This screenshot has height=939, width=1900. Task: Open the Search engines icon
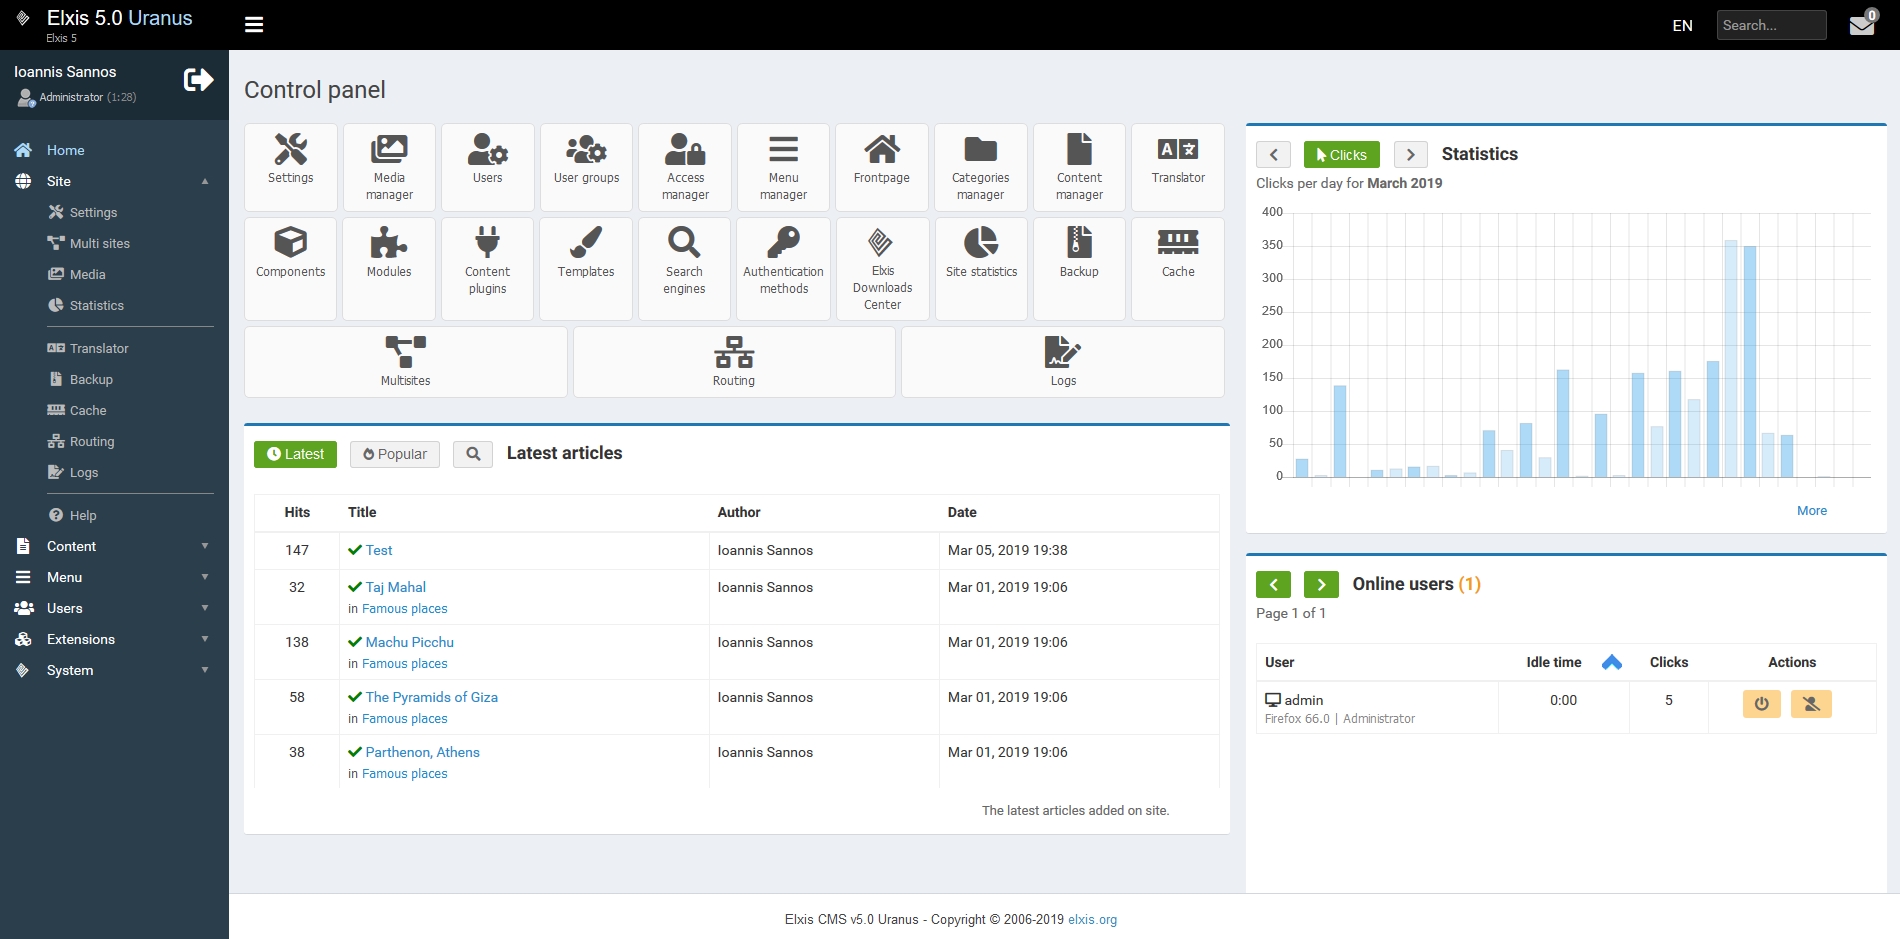click(685, 269)
